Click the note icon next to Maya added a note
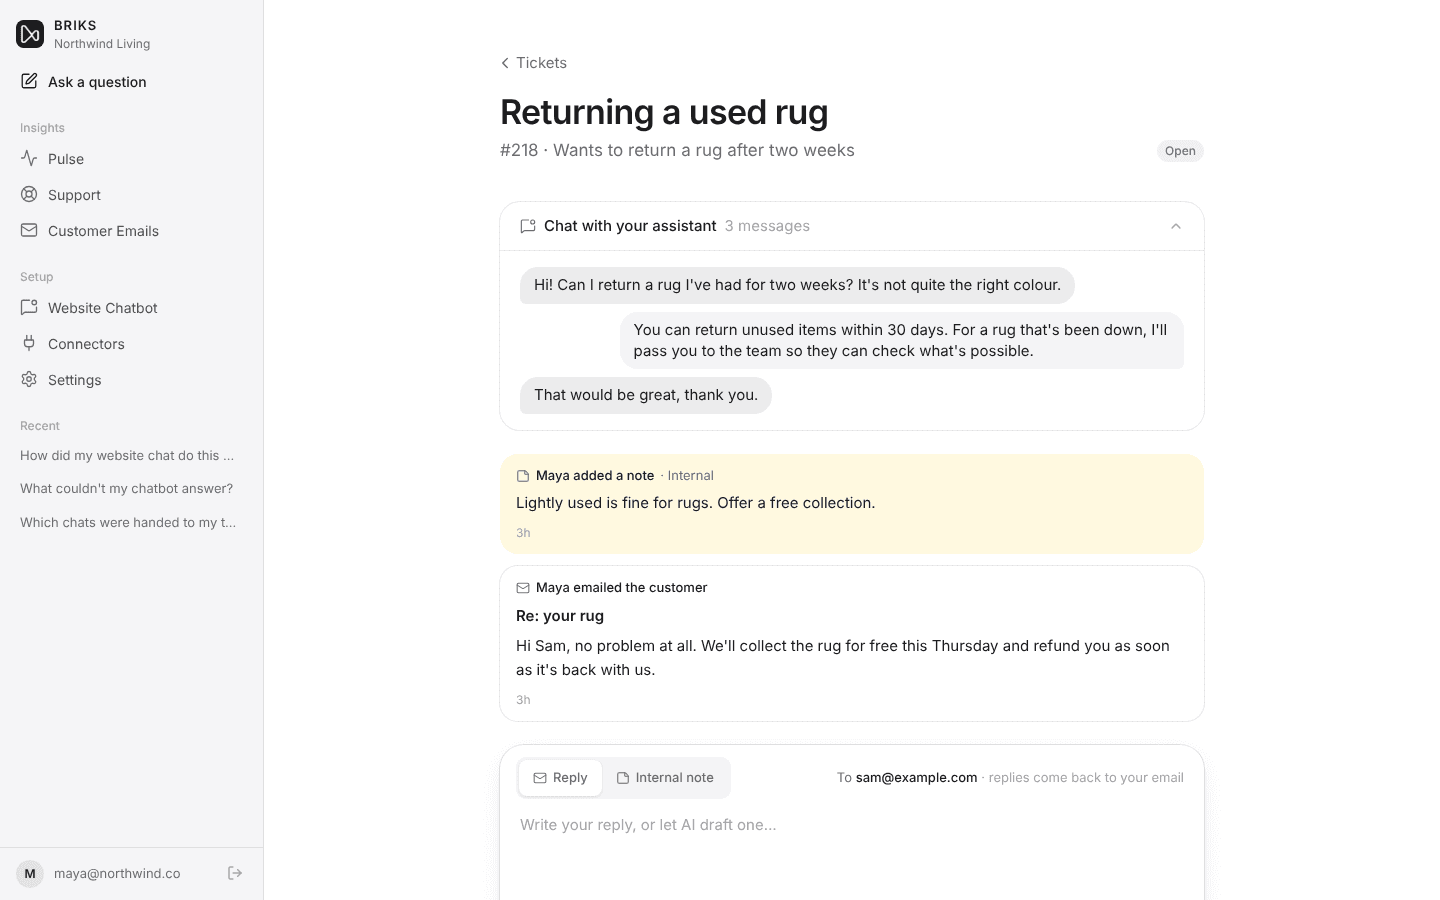 pos(523,476)
